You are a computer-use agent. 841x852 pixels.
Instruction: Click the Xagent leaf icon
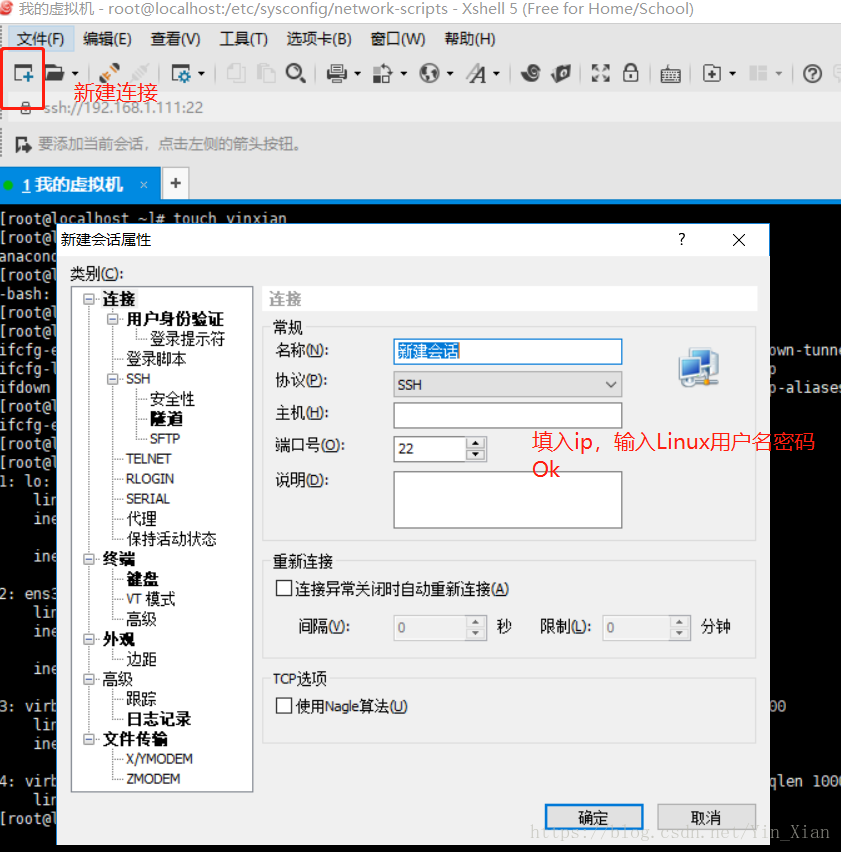561,73
